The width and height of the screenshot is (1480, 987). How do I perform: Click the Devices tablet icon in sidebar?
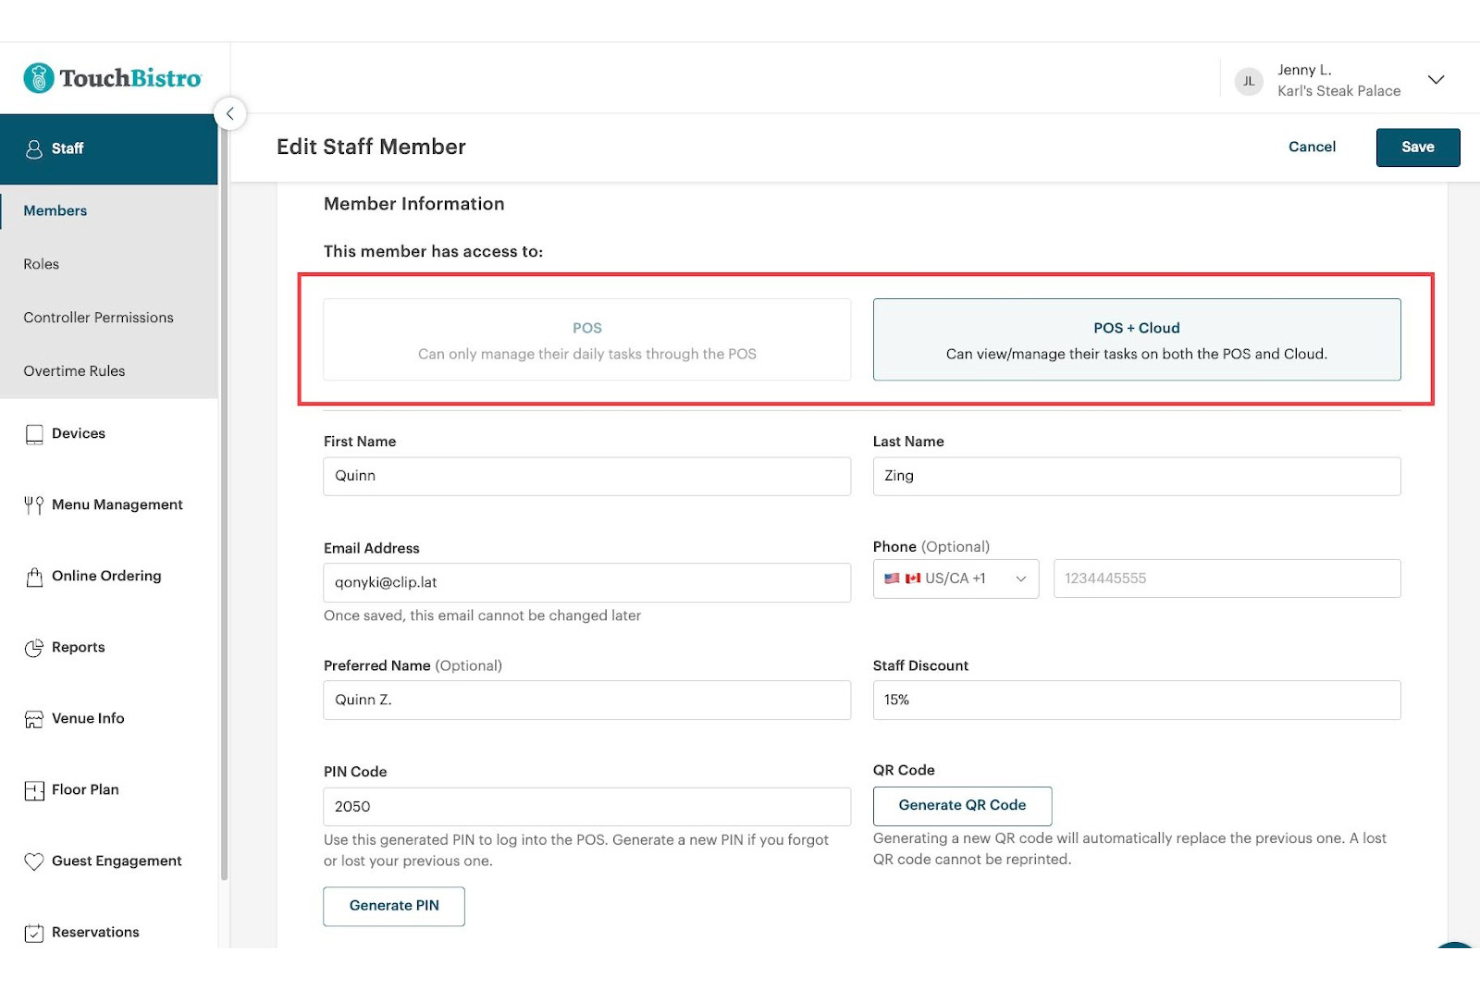click(34, 434)
